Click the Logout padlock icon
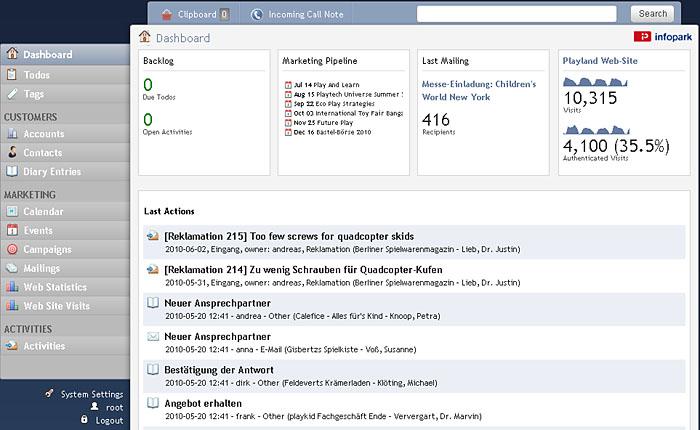This screenshot has width=700, height=430. tap(84, 420)
